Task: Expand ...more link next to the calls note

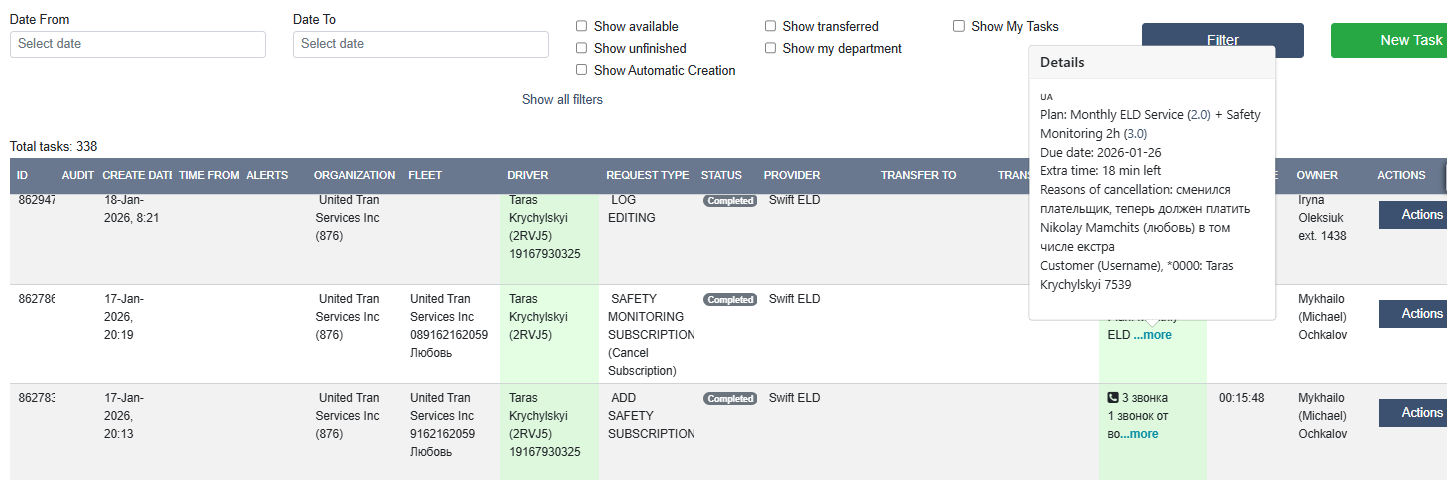Action: pos(1139,434)
